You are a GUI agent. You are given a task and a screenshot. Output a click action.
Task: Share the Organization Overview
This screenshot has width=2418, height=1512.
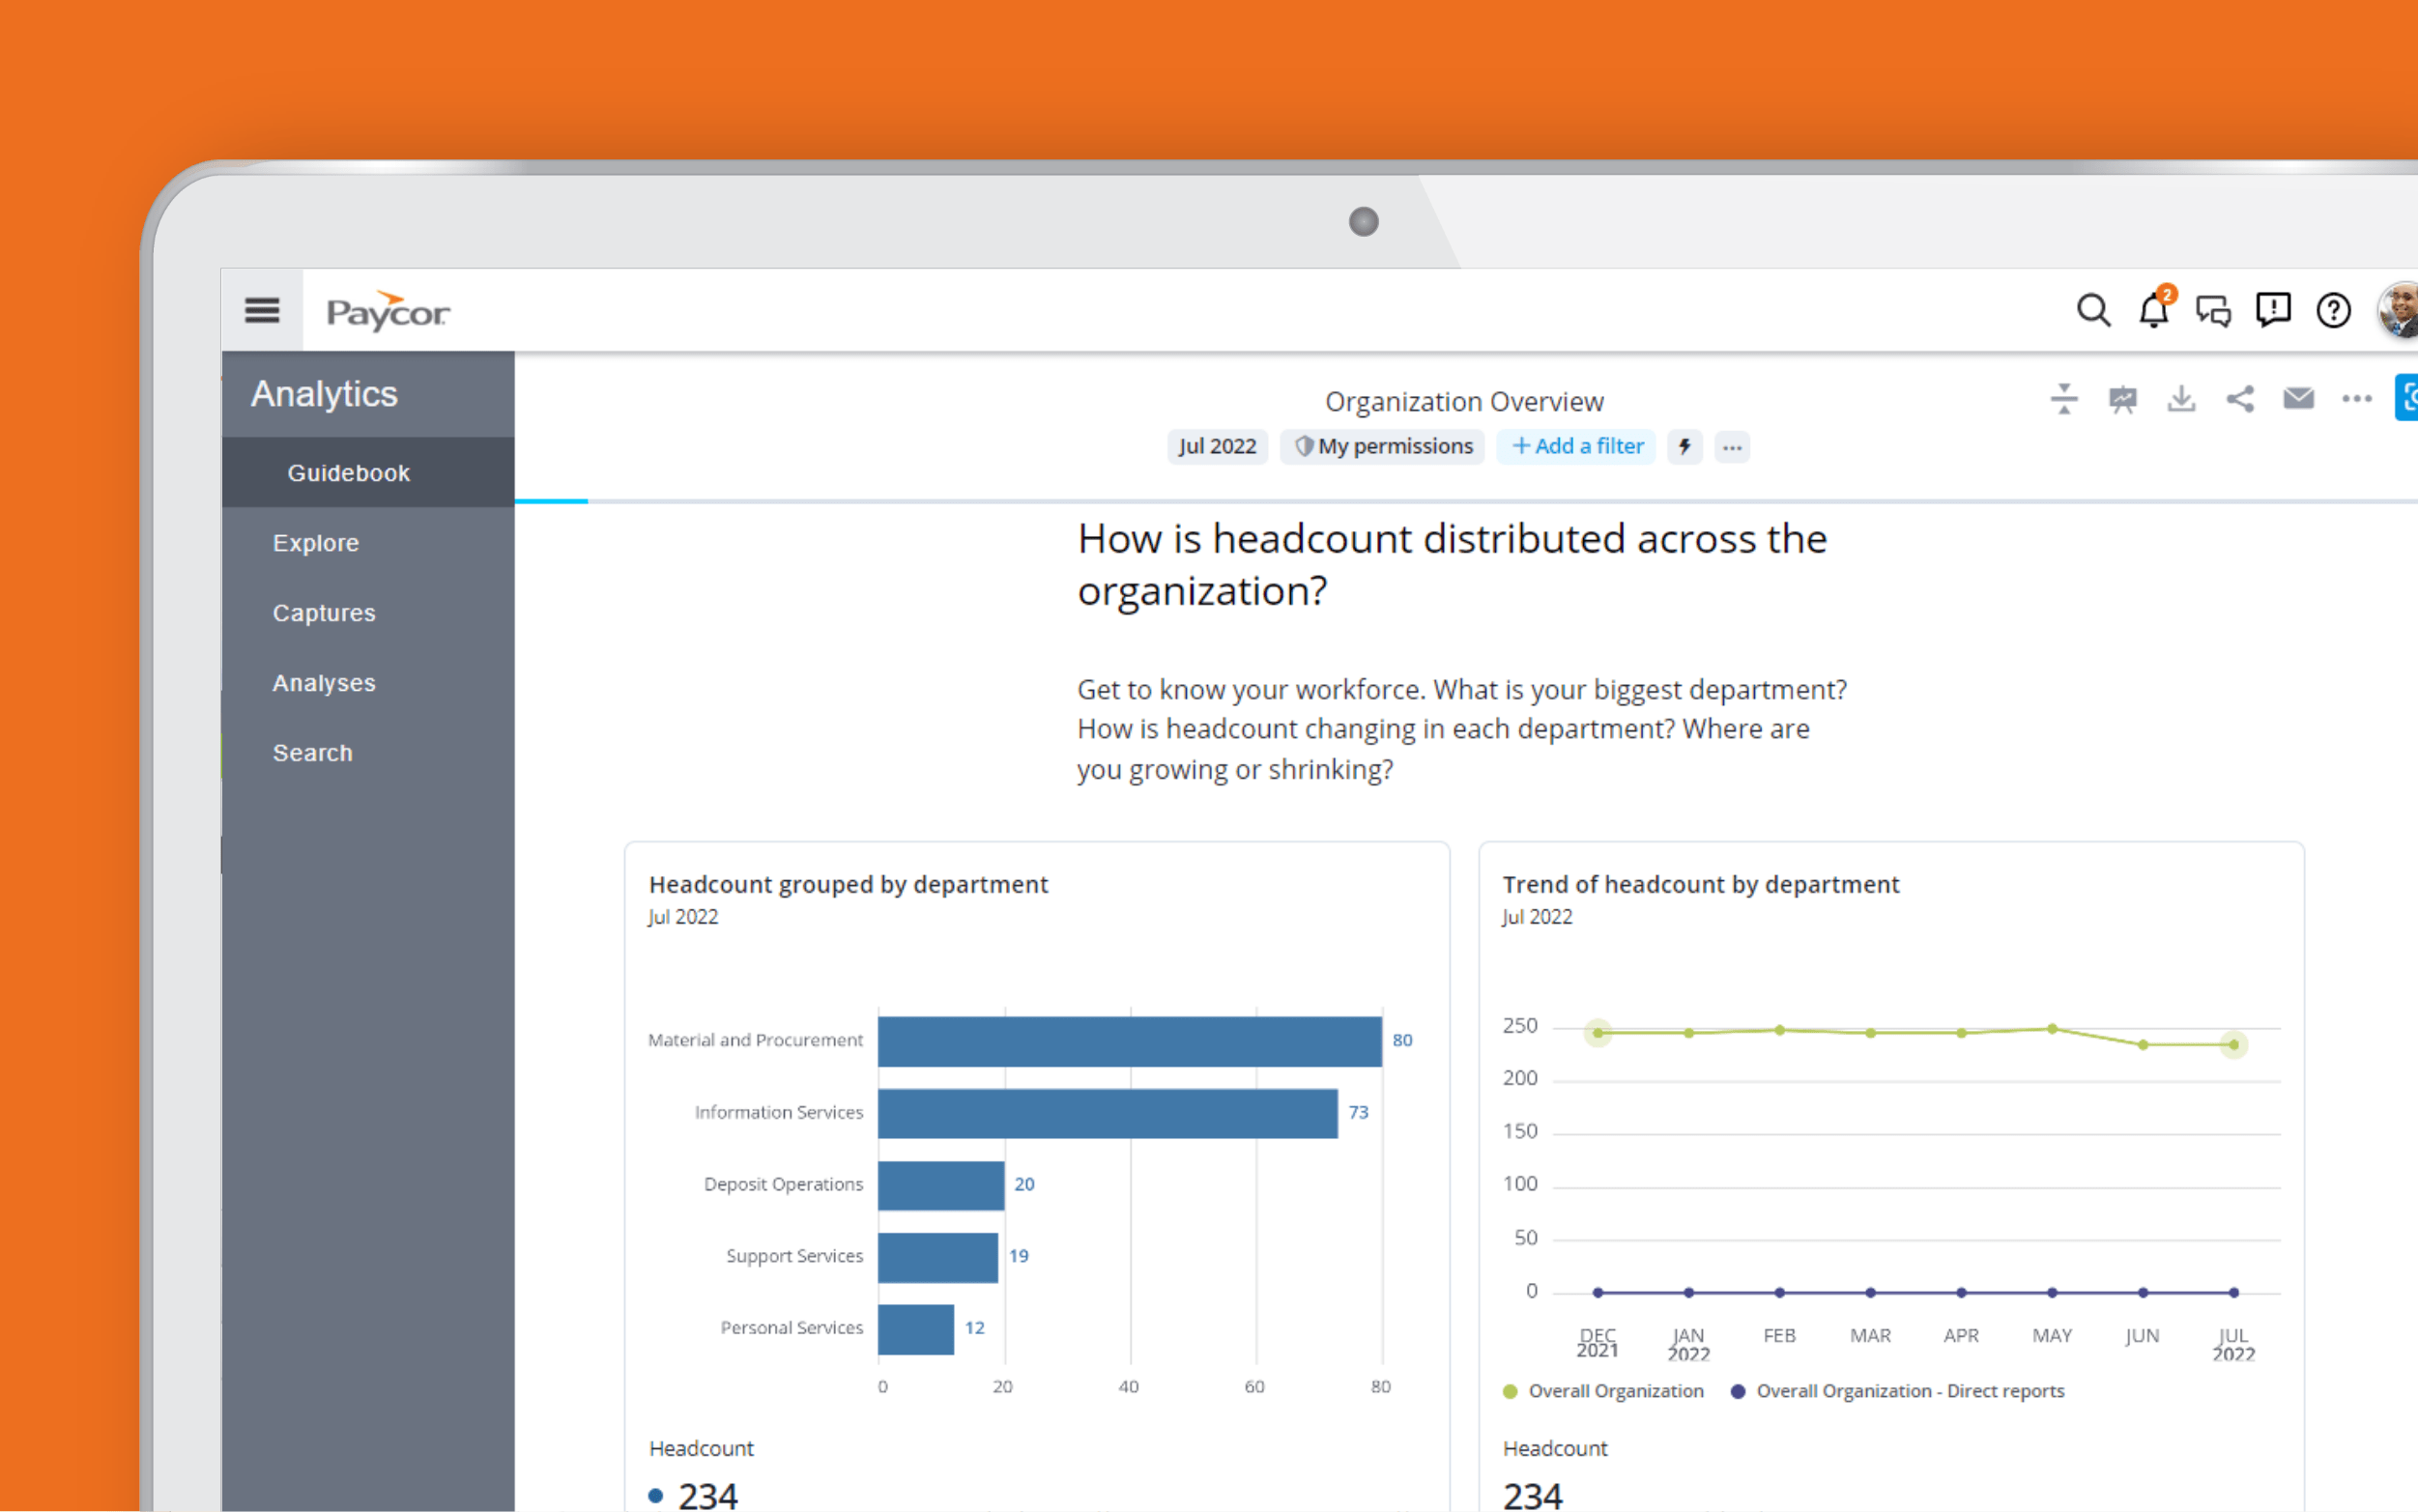coord(2240,399)
